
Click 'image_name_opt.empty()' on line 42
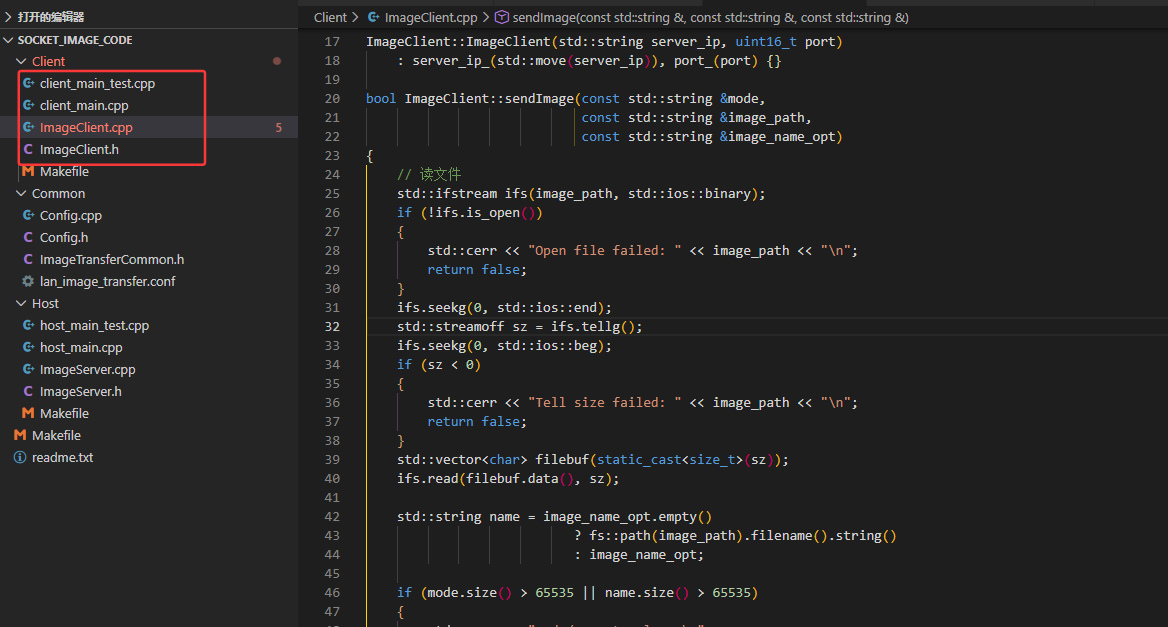pyautogui.click(x=627, y=517)
